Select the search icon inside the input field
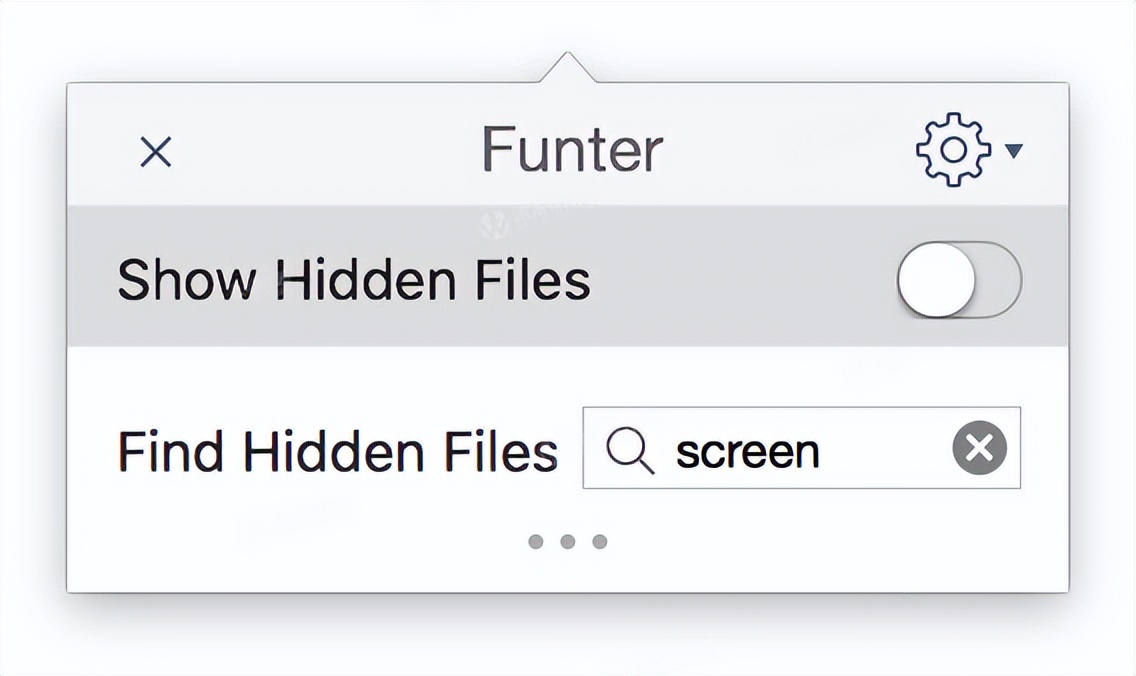This screenshot has height=676, width=1136. click(x=629, y=450)
